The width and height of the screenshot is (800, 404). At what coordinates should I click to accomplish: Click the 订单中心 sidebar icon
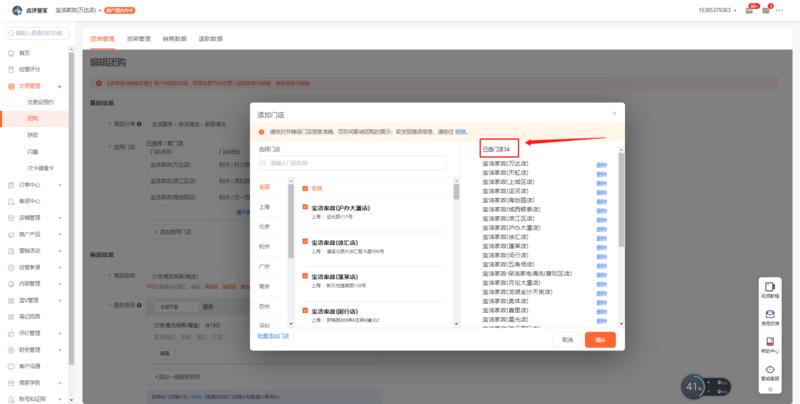pos(11,185)
